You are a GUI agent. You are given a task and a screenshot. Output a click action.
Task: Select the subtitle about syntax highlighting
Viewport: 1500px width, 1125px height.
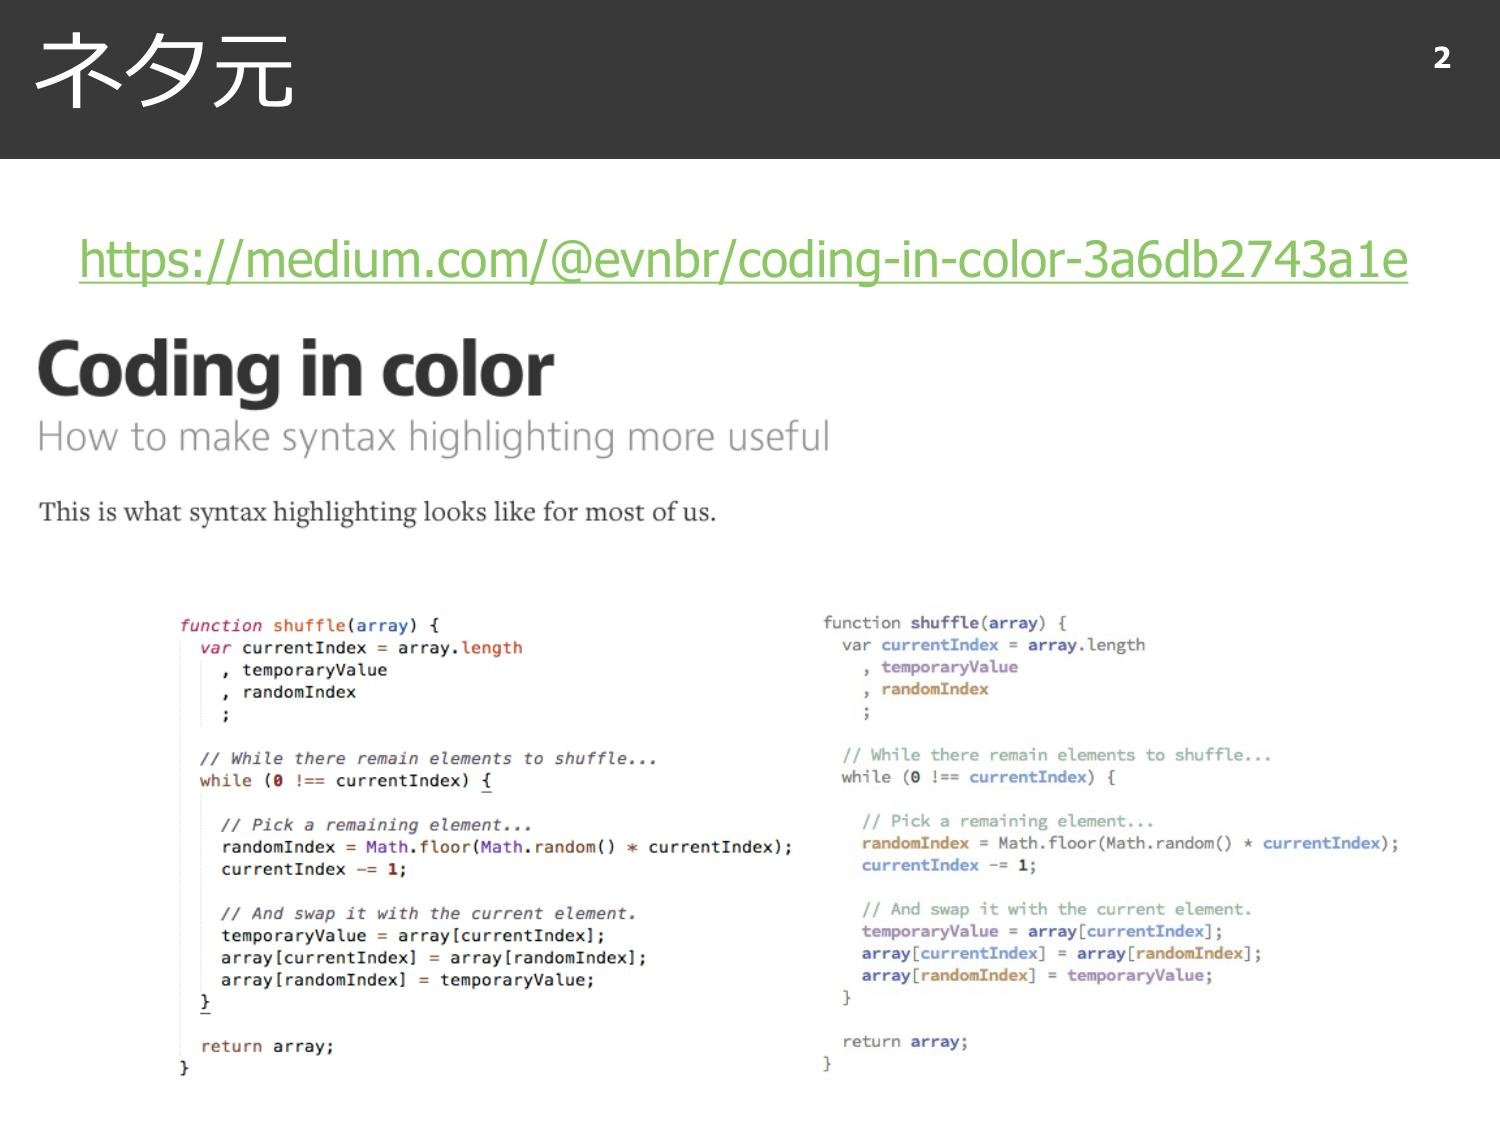click(433, 436)
